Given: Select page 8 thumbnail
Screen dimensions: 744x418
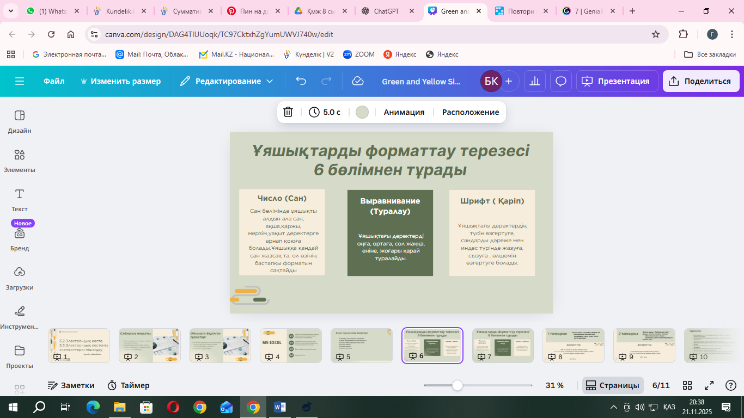Looking at the screenshot, I should tap(574, 345).
